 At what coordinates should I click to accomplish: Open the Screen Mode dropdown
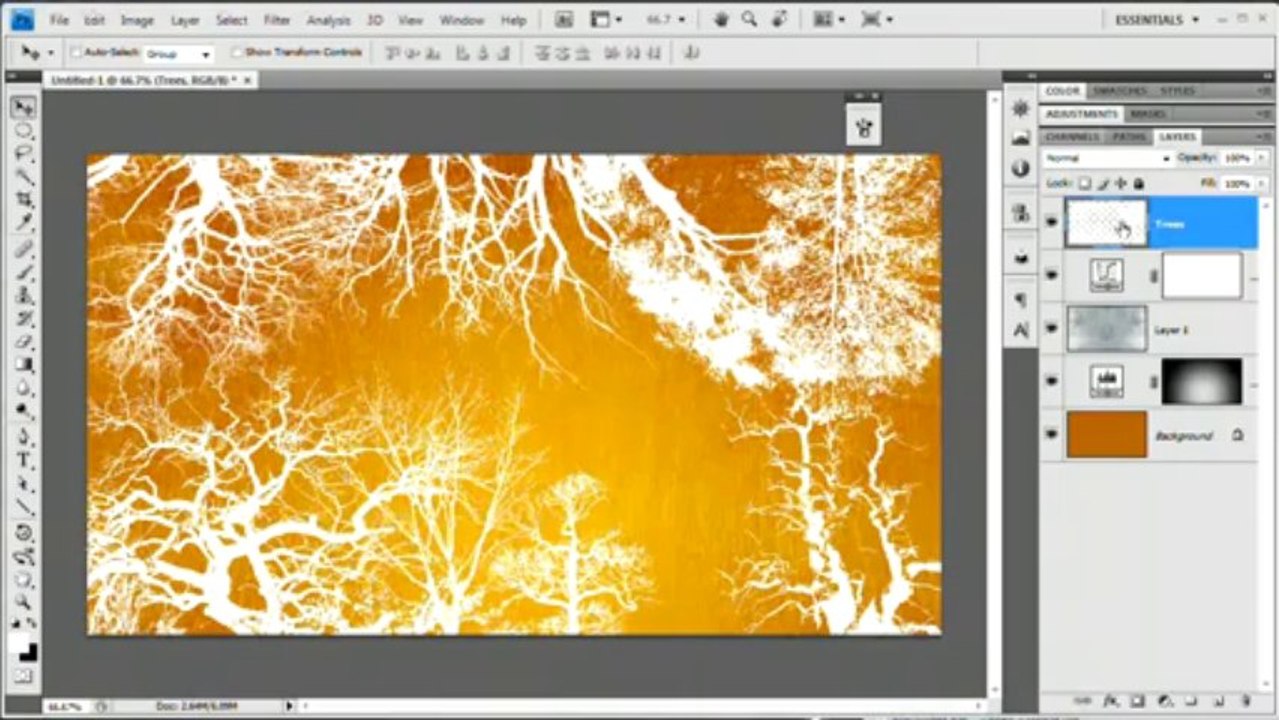coord(877,19)
